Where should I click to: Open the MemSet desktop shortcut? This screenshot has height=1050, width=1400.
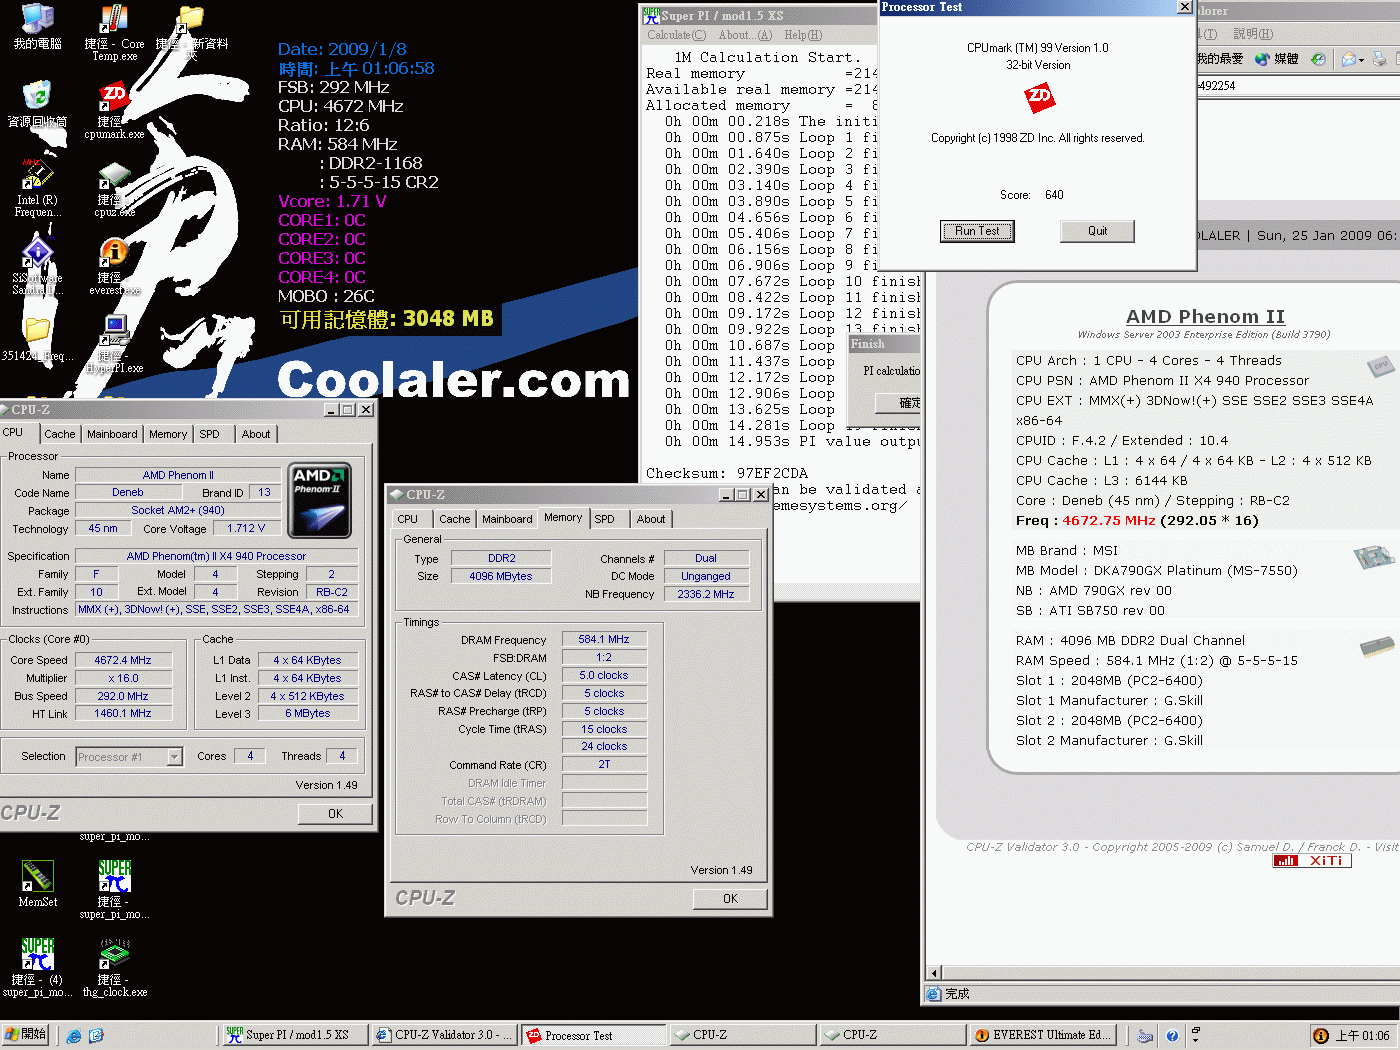38,875
